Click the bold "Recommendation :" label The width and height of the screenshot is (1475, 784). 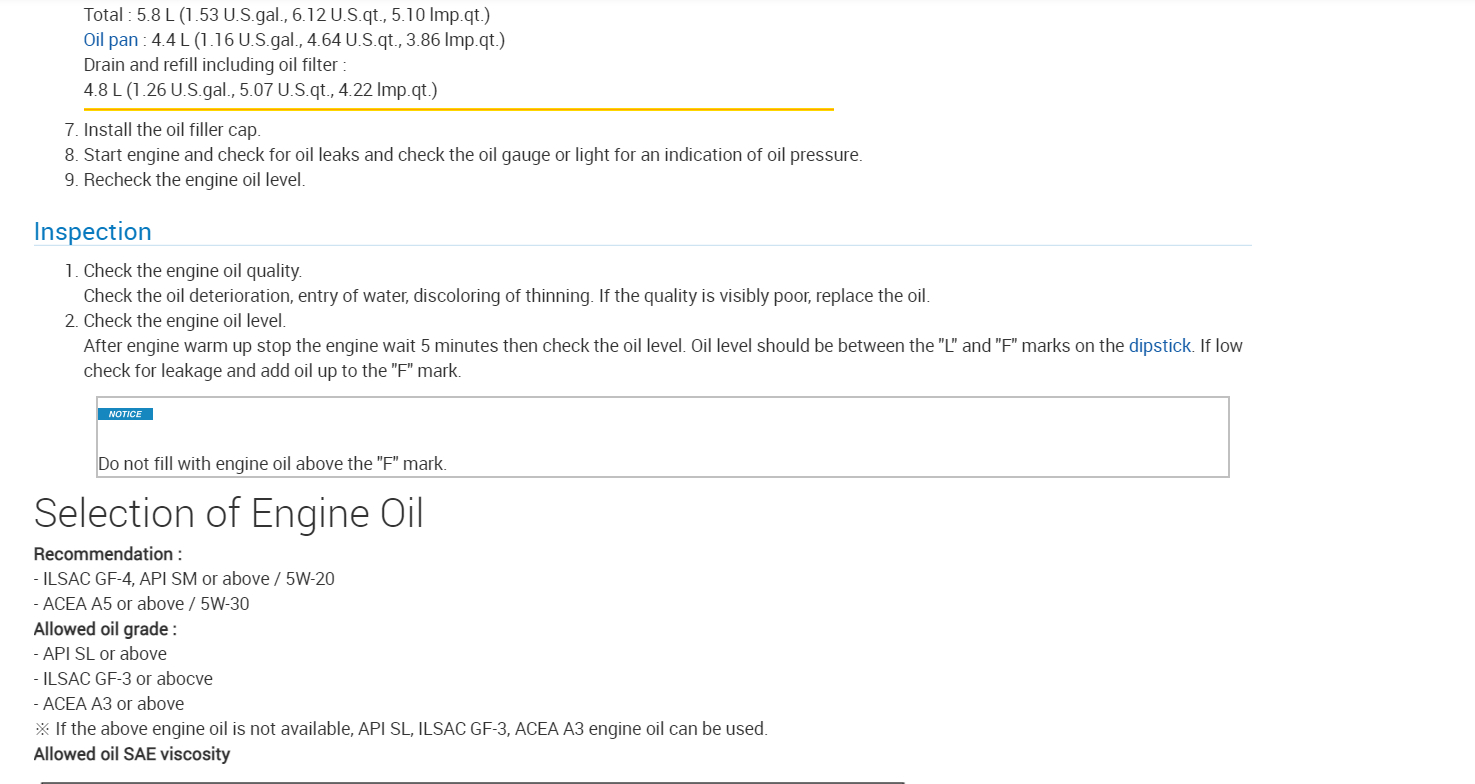(x=108, y=554)
